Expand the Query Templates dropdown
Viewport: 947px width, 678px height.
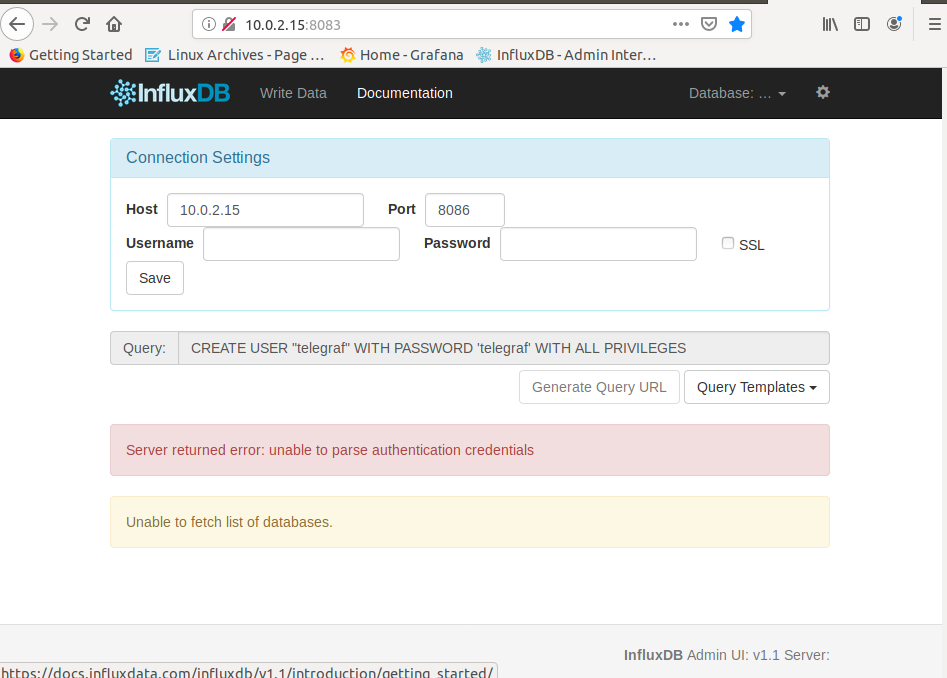756,387
